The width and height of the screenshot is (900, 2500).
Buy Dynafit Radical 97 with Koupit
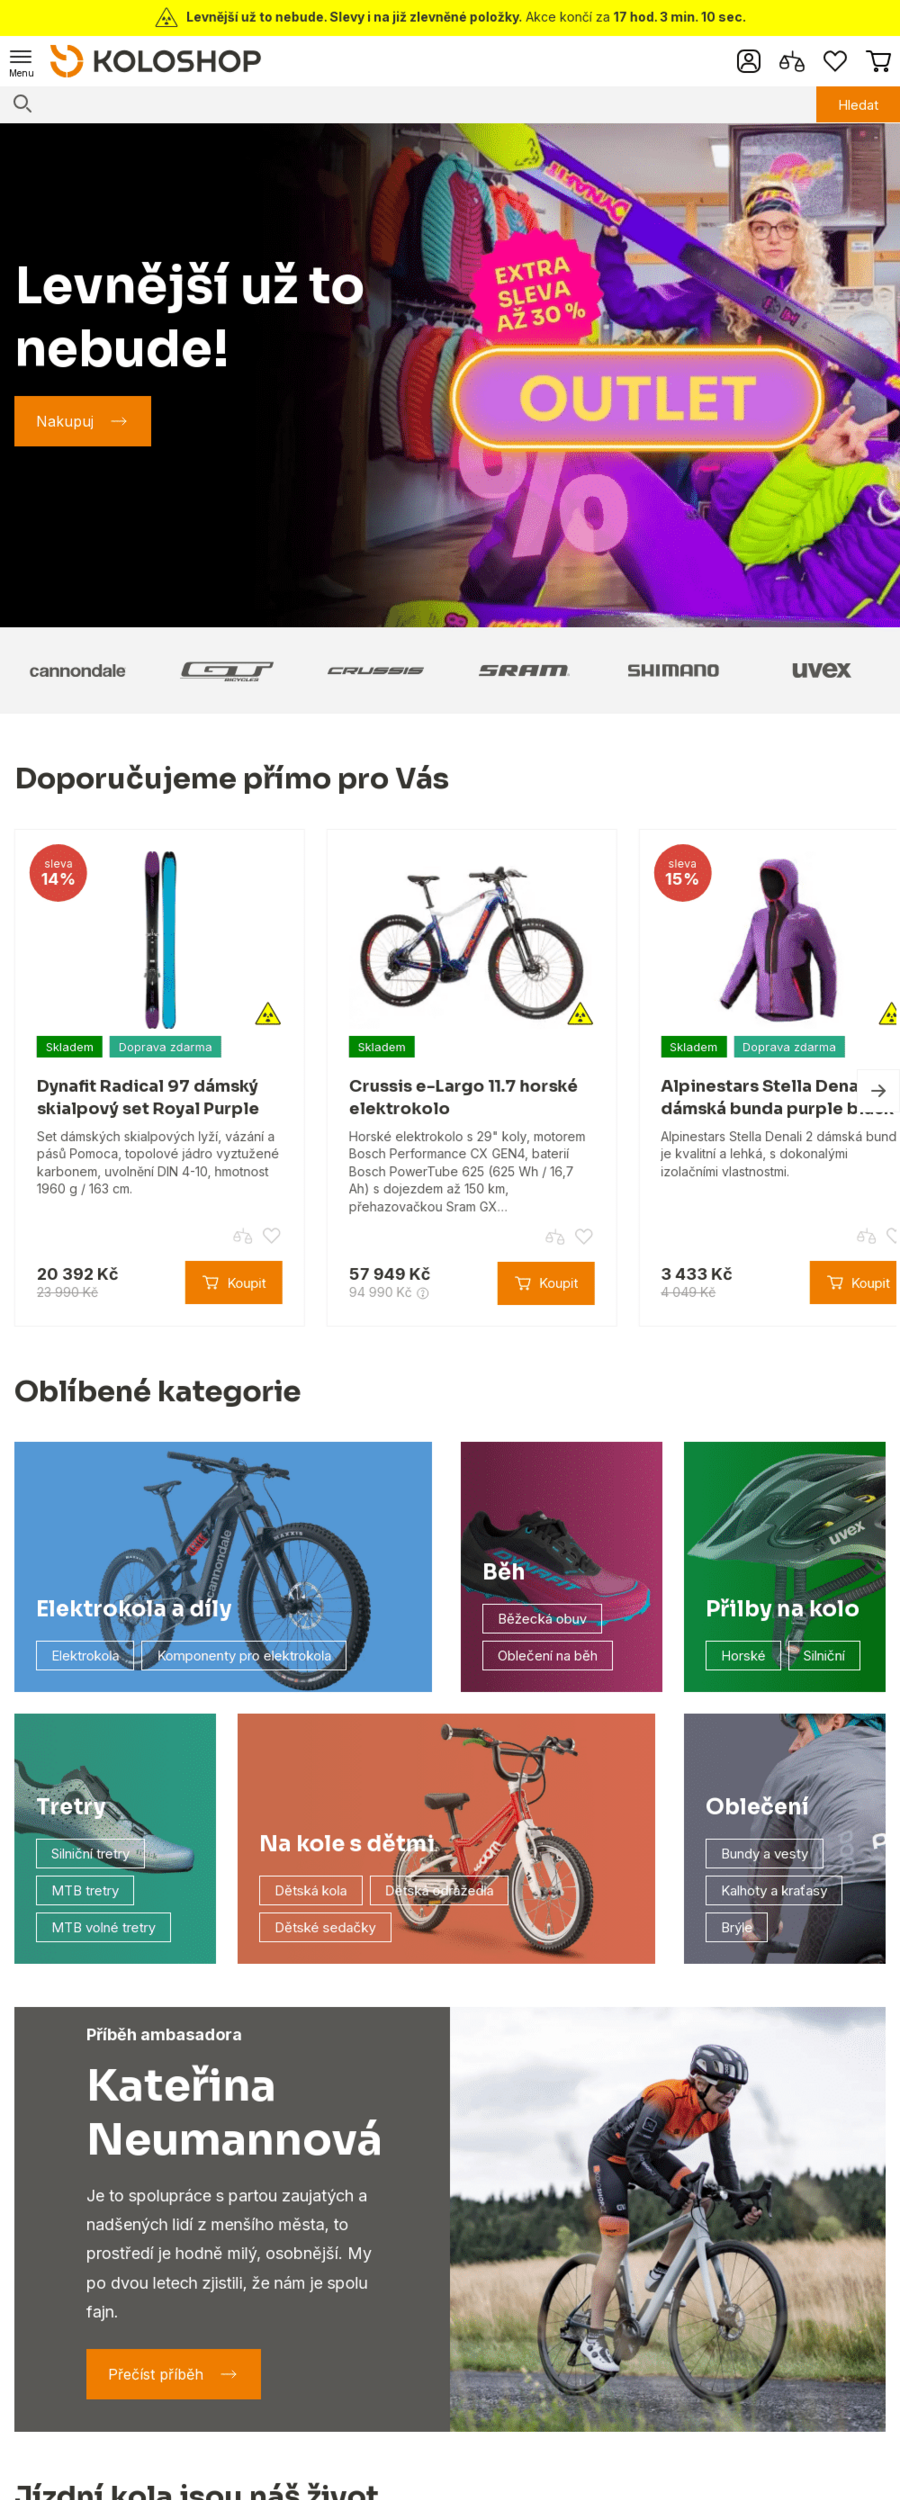[233, 1283]
